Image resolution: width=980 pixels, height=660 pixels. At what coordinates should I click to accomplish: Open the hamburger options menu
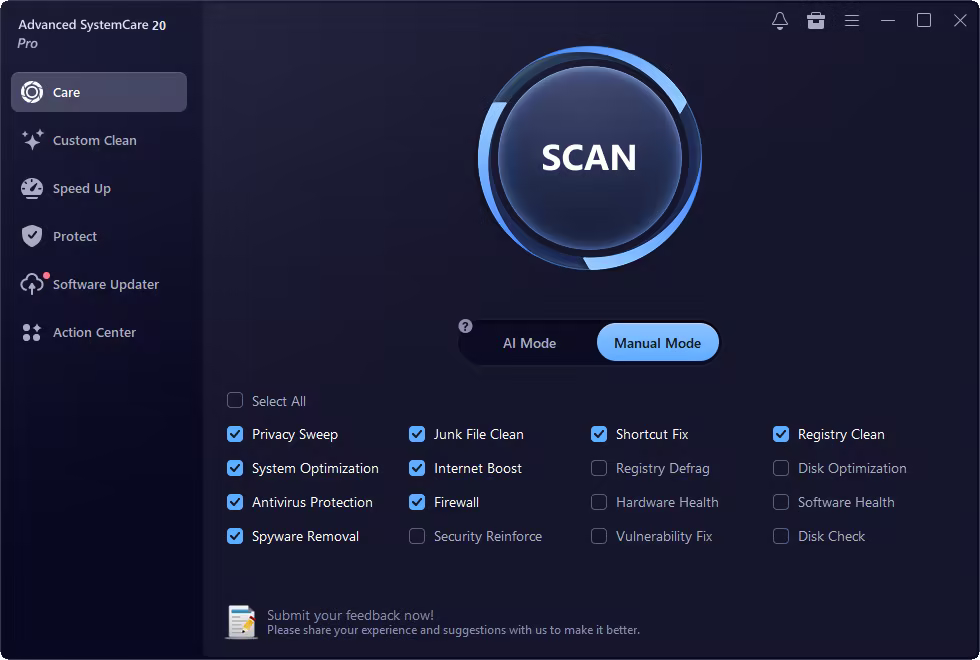[852, 21]
